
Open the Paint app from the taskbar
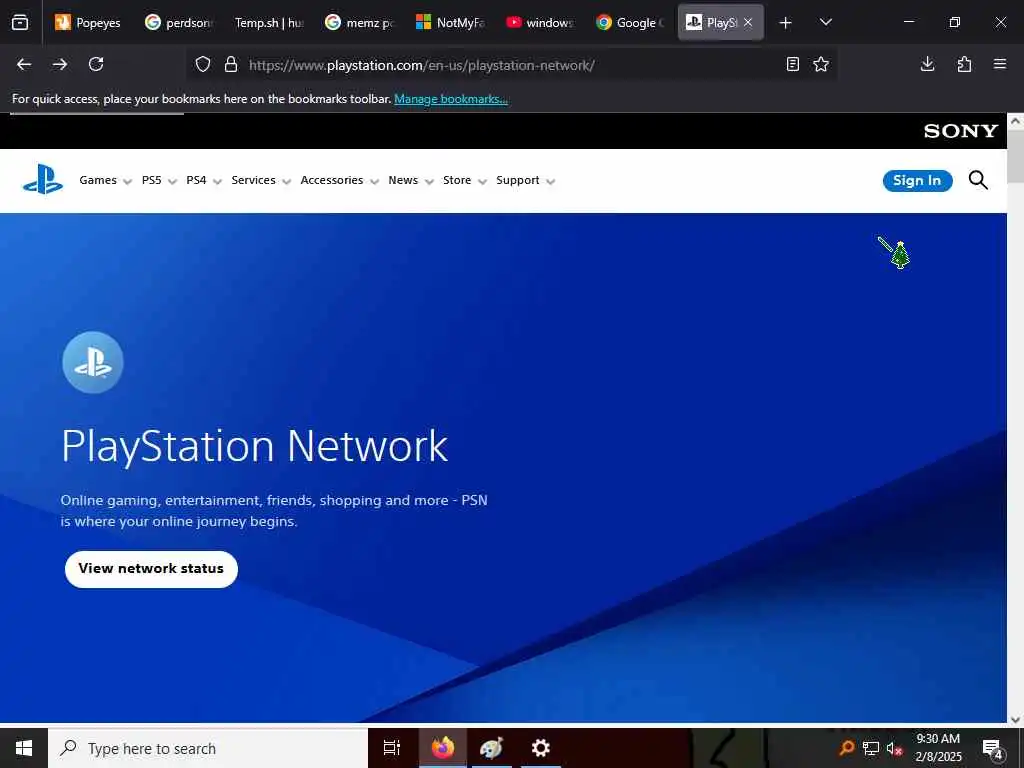(x=491, y=748)
